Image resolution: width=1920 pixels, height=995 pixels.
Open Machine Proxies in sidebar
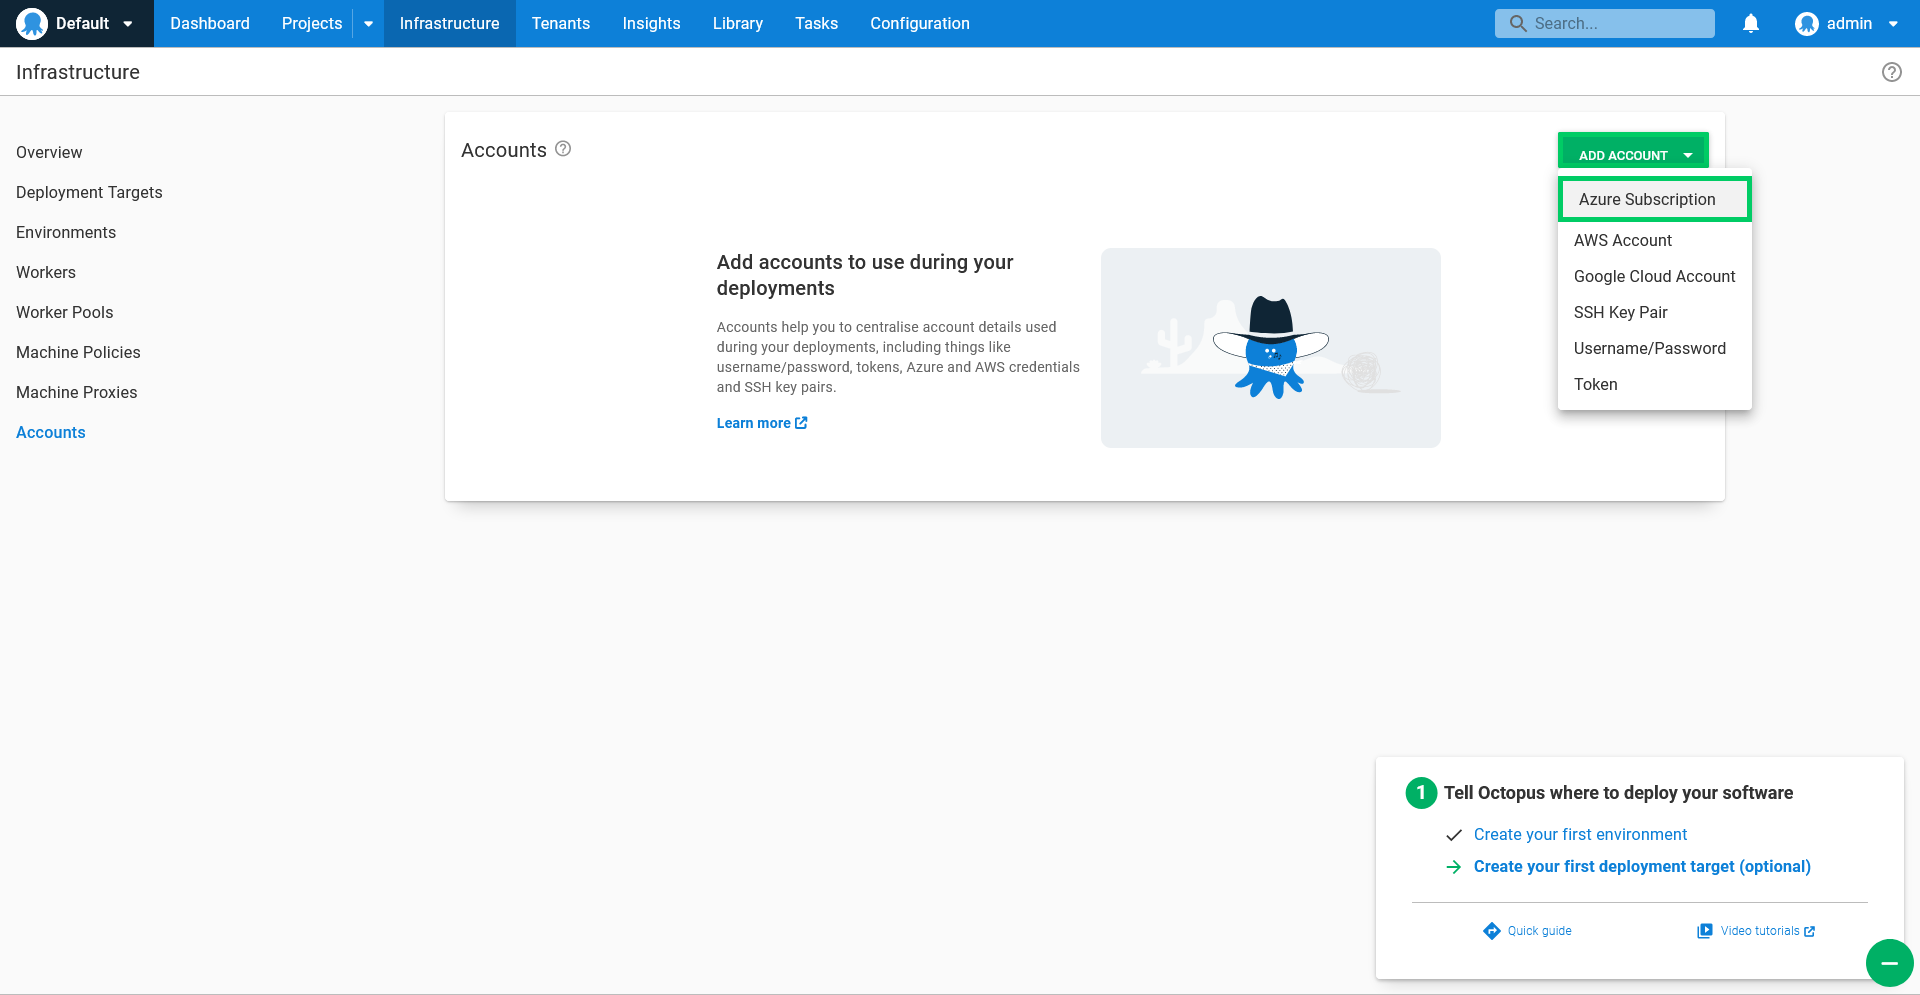77,392
